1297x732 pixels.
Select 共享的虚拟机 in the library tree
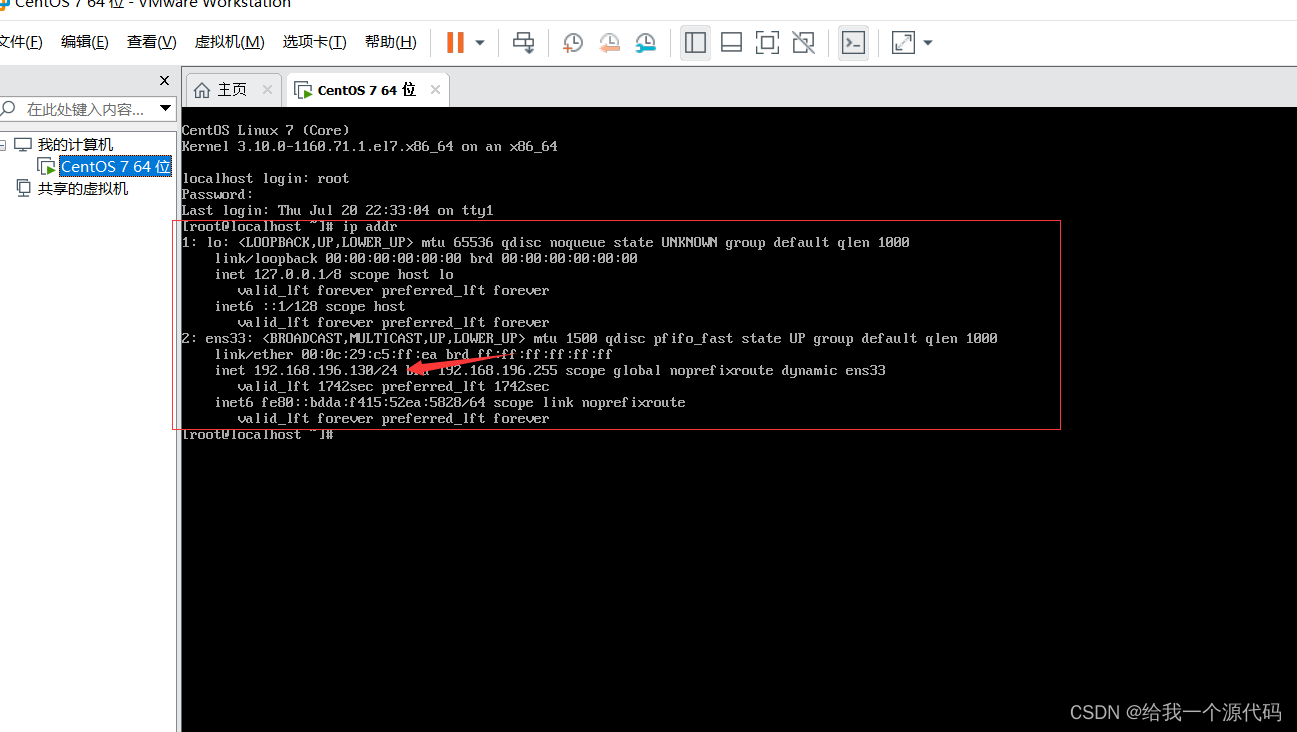pyautogui.click(x=83, y=189)
